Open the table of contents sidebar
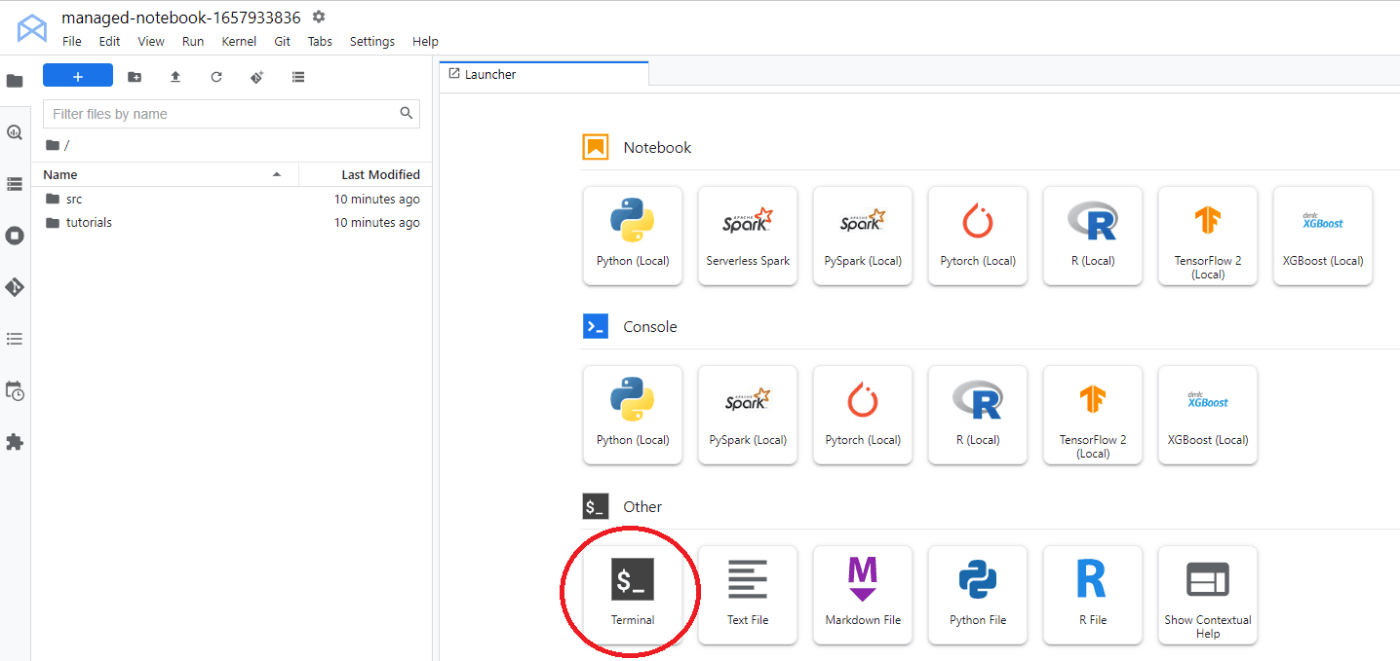The image size is (1400, 661). click(14, 339)
